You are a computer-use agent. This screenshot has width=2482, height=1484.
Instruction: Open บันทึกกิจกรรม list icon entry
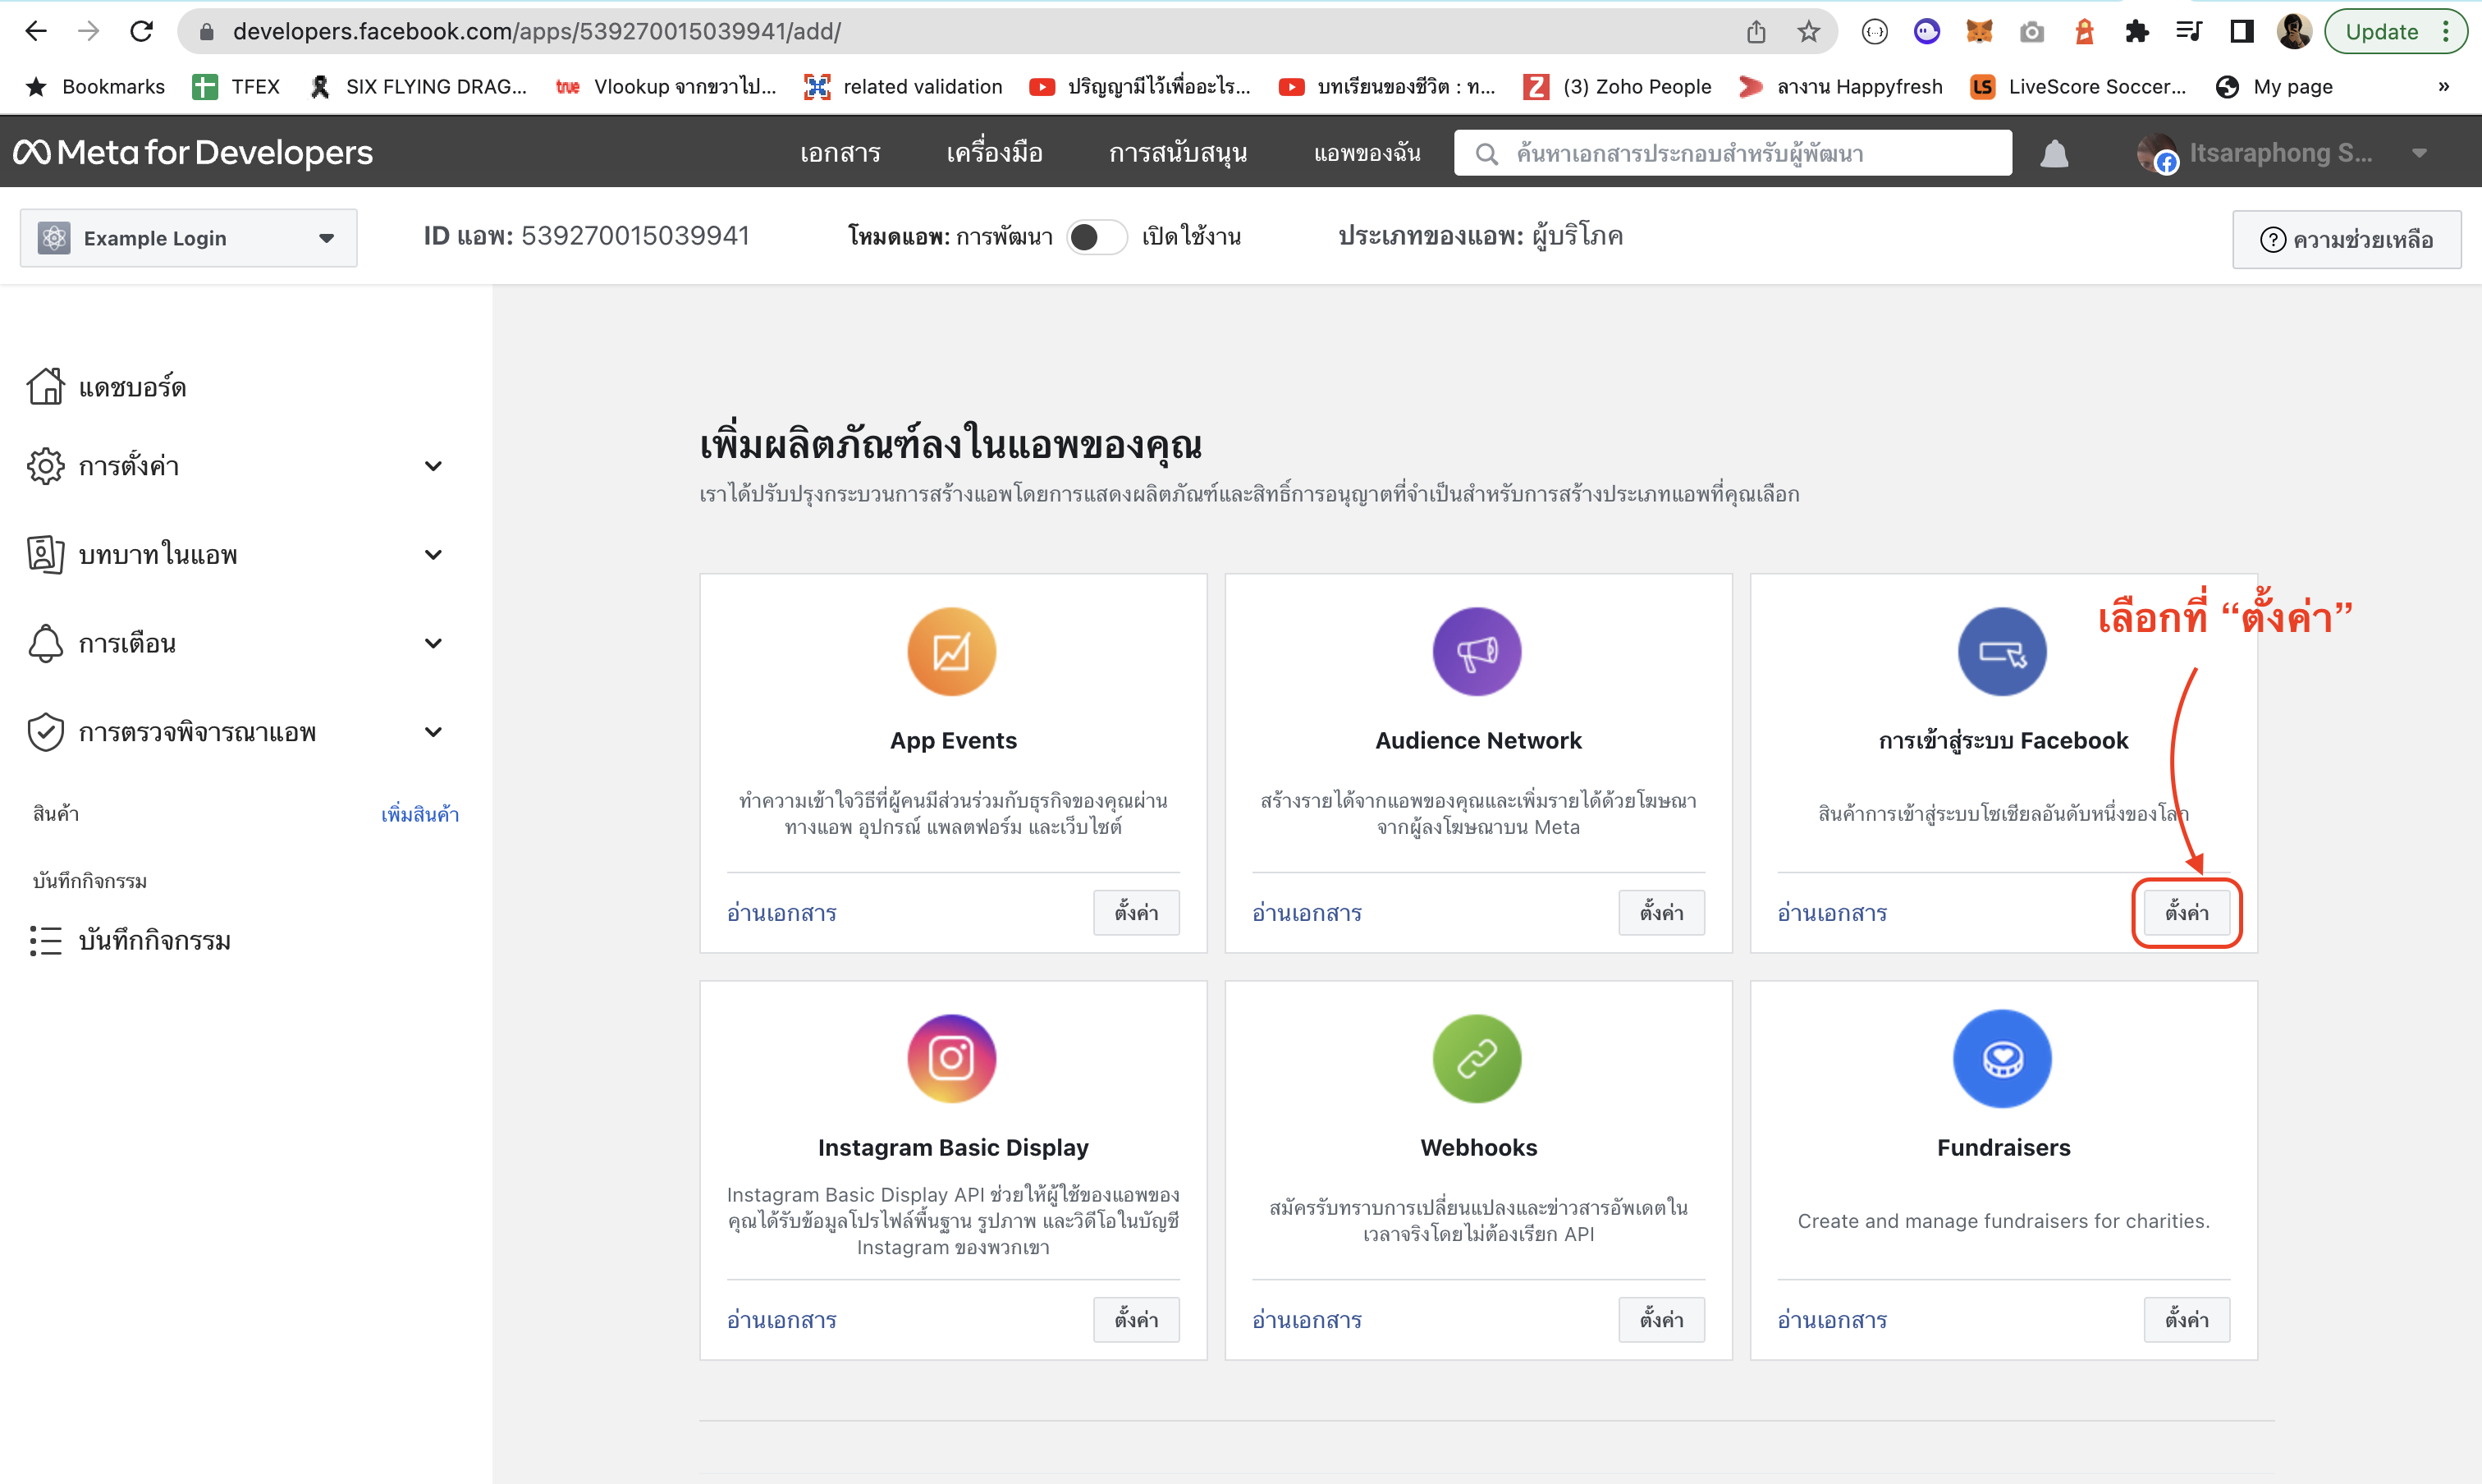[x=130, y=940]
